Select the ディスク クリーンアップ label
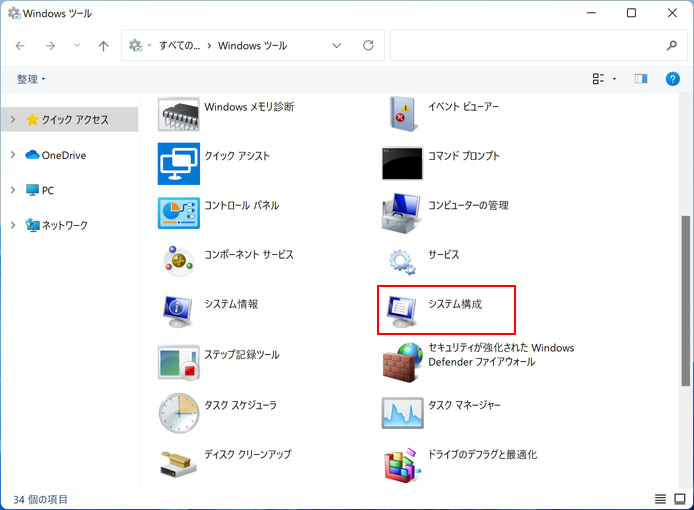This screenshot has height=510, width=694. [x=248, y=454]
